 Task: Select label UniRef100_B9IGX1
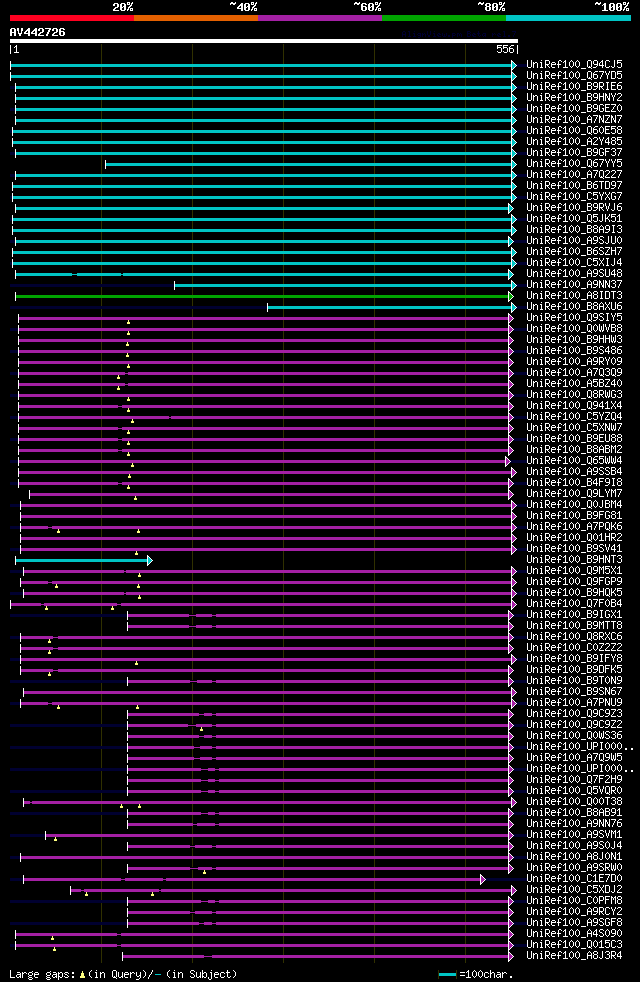[574, 615]
